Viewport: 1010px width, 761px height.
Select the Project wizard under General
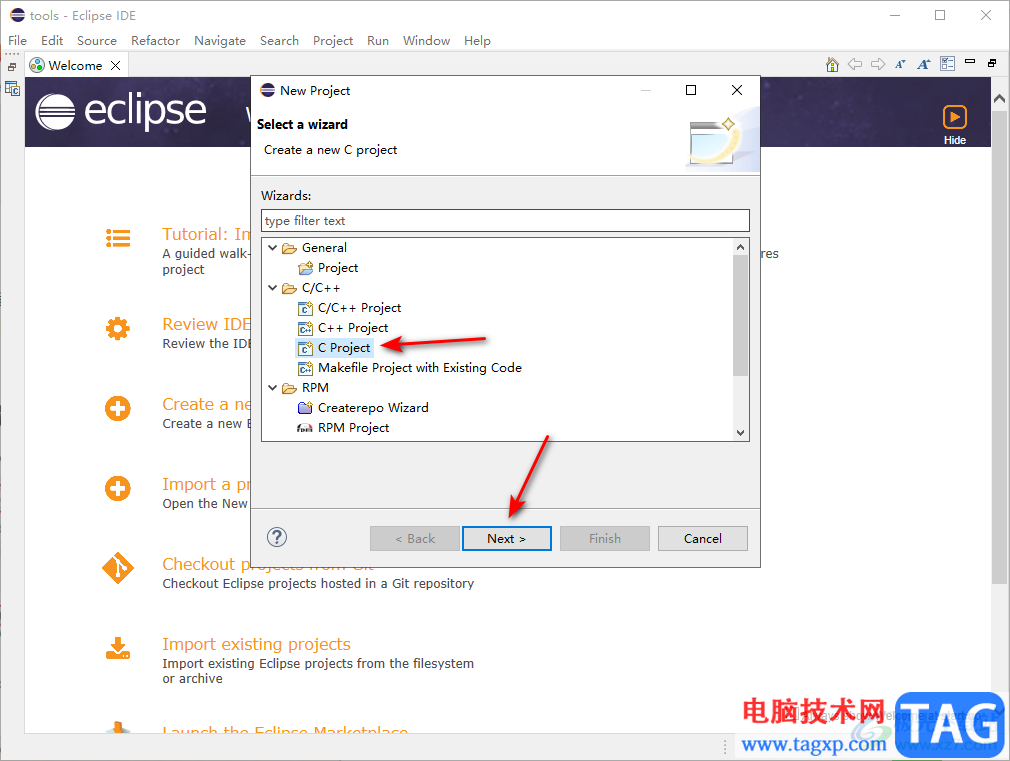coord(338,267)
